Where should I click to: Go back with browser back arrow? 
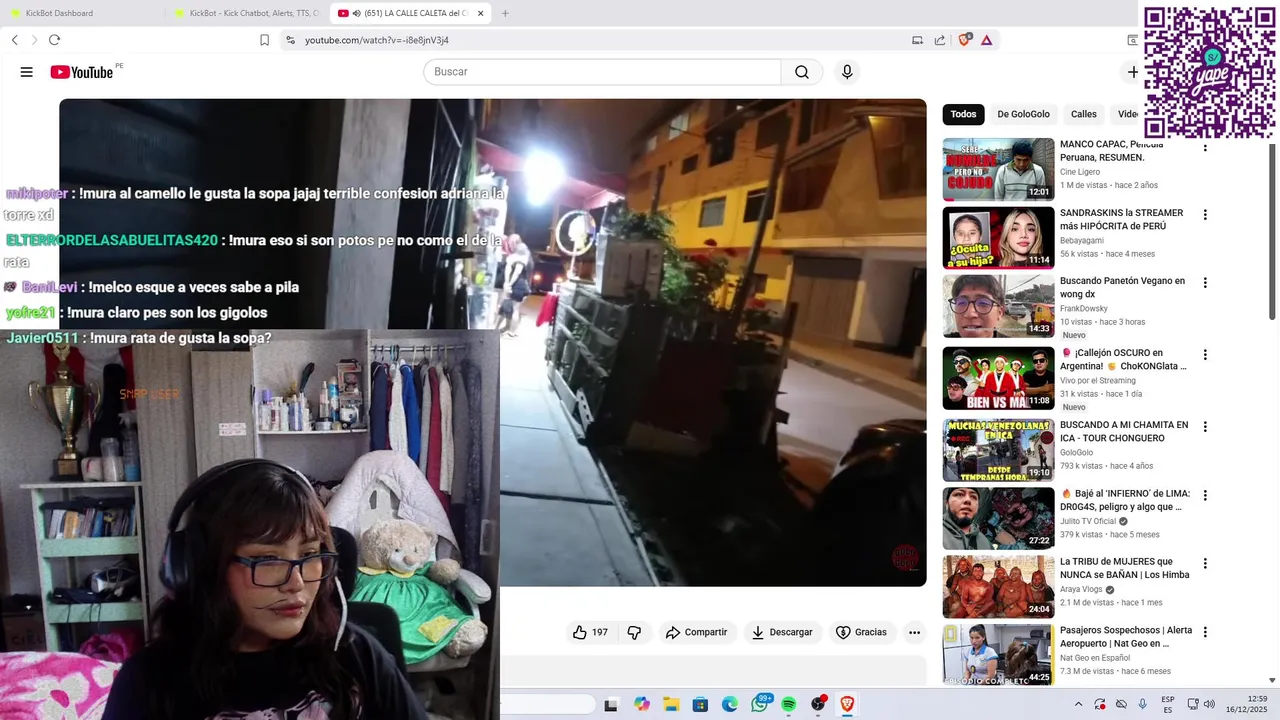tap(14, 40)
